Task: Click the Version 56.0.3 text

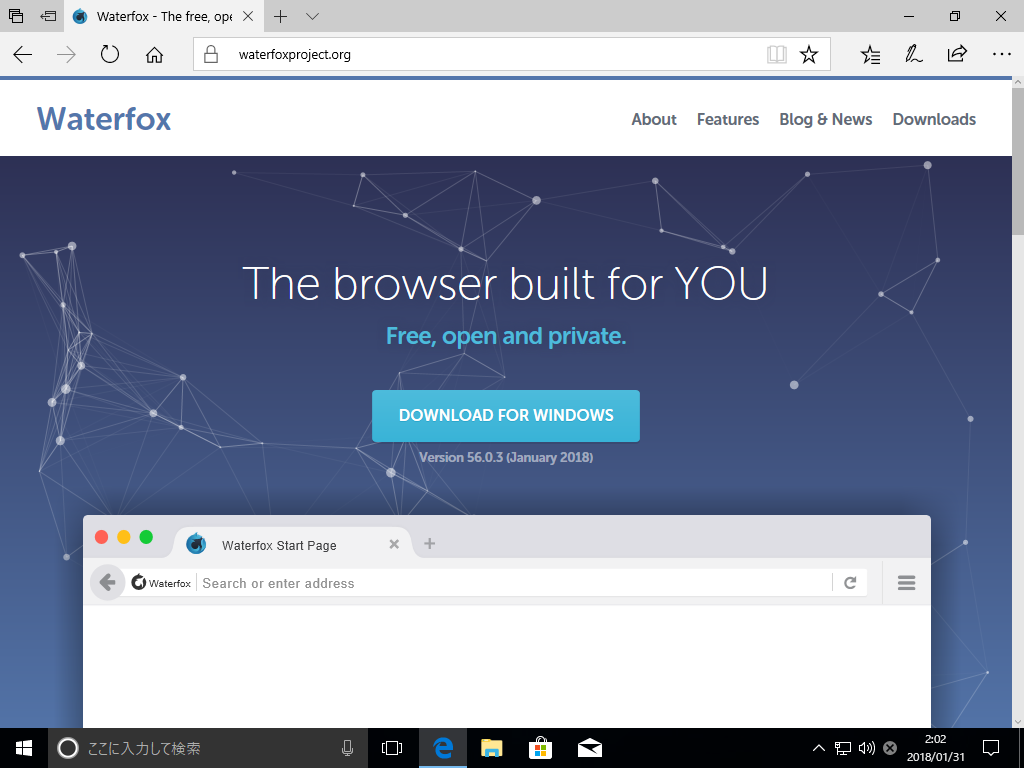Action: tap(506, 457)
